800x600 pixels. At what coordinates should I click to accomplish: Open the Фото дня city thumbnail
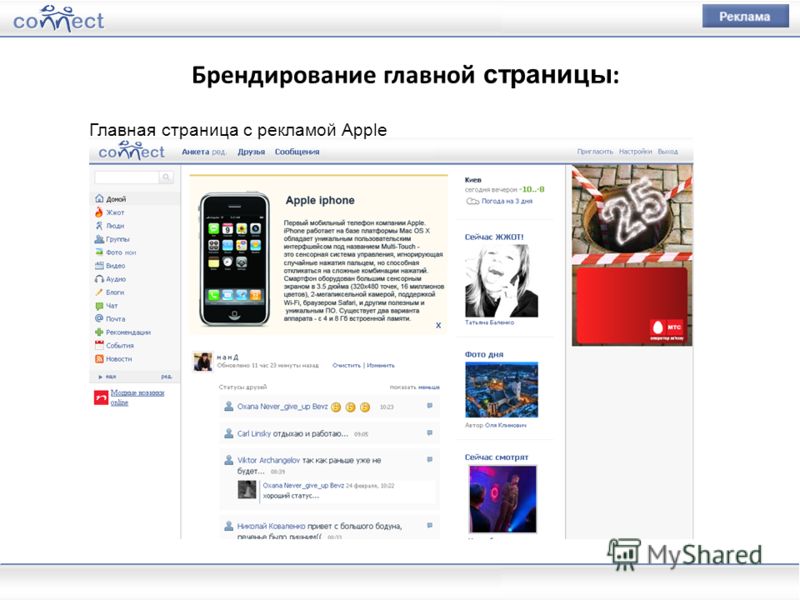(x=501, y=390)
